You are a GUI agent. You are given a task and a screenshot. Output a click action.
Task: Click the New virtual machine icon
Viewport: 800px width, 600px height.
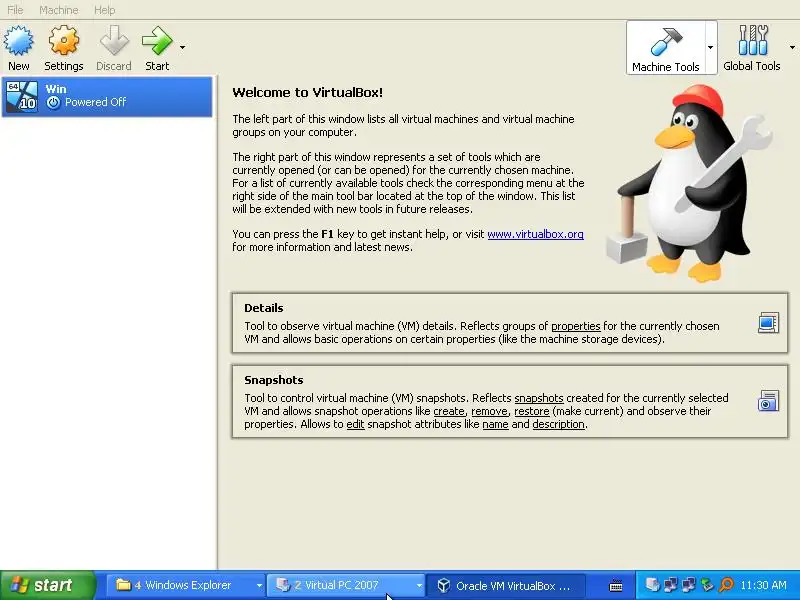click(x=19, y=41)
